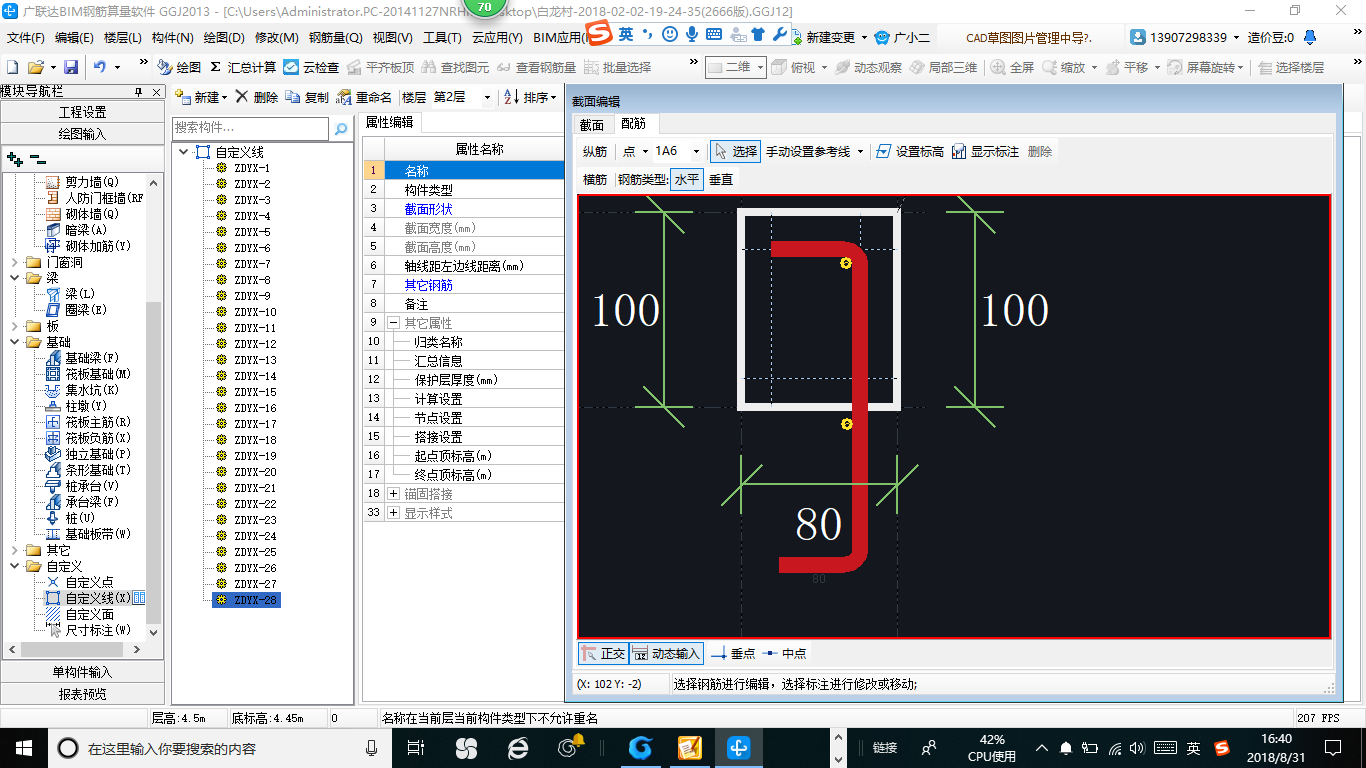The image size is (1366, 768).
Task: Select 集水坑(K) in navigation tree
Action: (x=91, y=390)
